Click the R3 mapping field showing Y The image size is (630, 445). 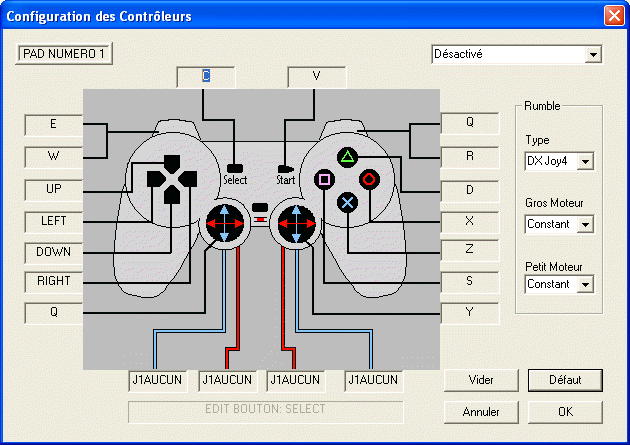470,313
